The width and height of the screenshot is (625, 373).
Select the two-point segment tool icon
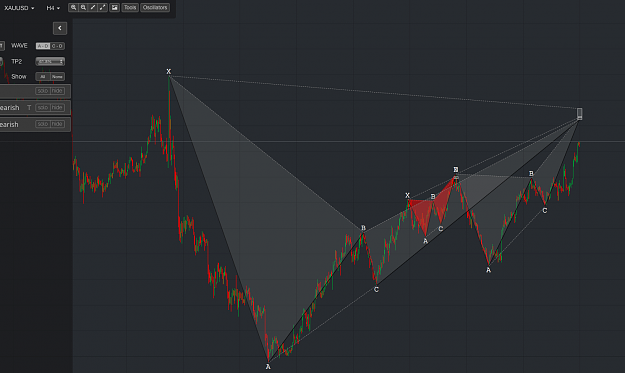102,8
